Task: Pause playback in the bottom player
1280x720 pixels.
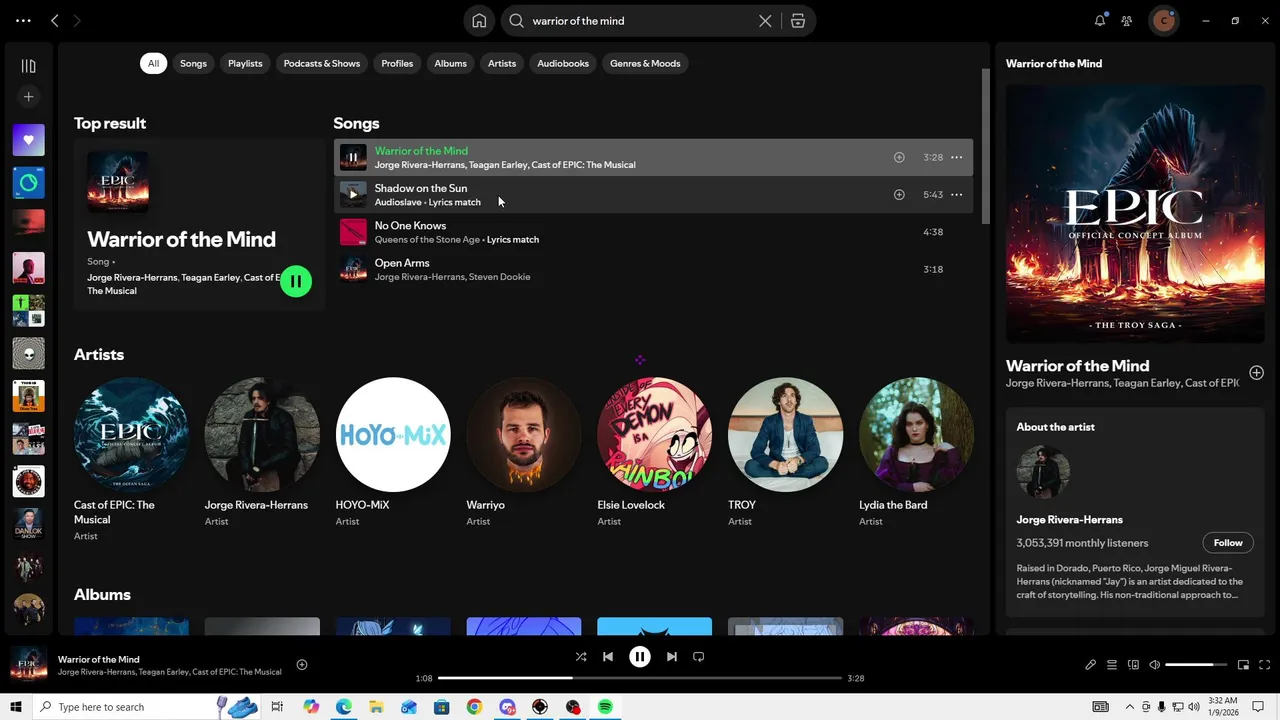Action: pos(640,657)
